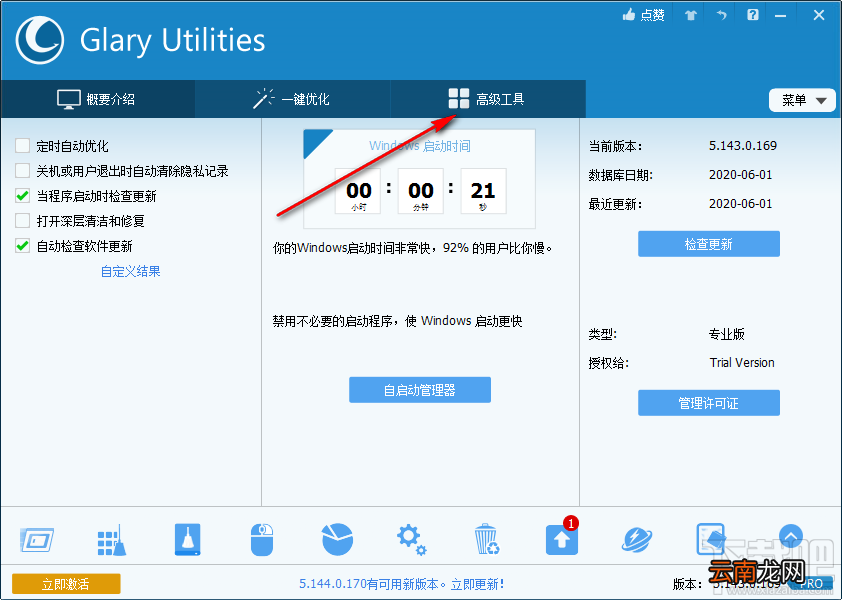Click the 立即更新 new version link
This screenshot has width=842, height=600.
point(477,584)
